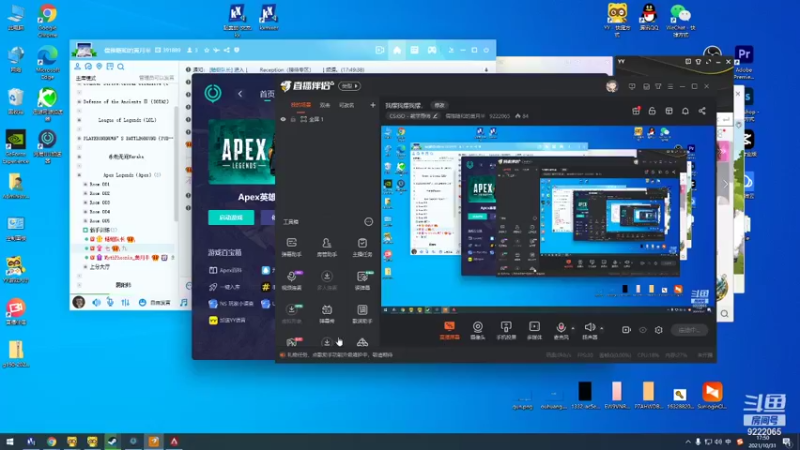Expand Room 003 in YY channel tree
The height and width of the screenshot is (450, 800).
85,203
